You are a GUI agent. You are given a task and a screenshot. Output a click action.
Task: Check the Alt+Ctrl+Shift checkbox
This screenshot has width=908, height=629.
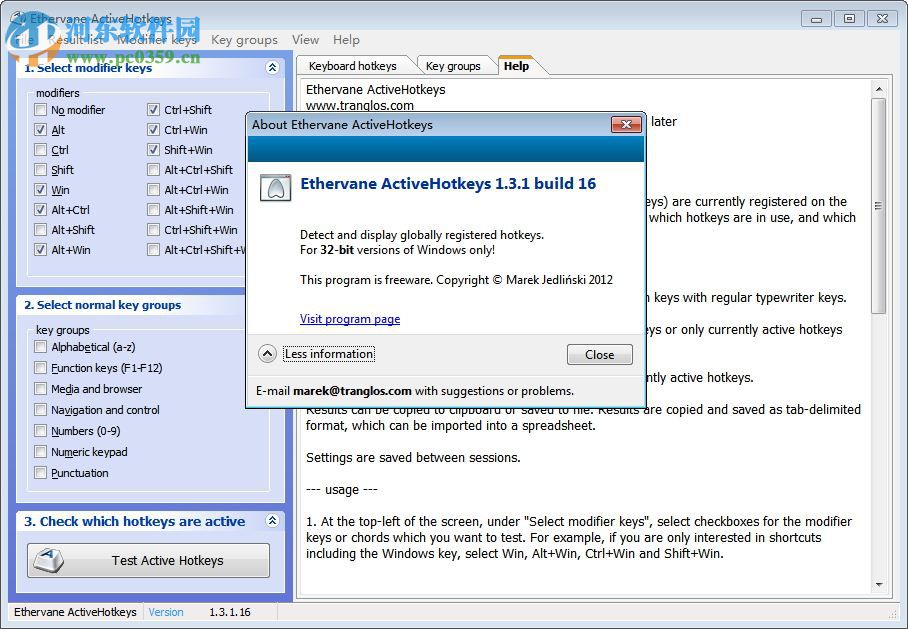click(x=153, y=170)
